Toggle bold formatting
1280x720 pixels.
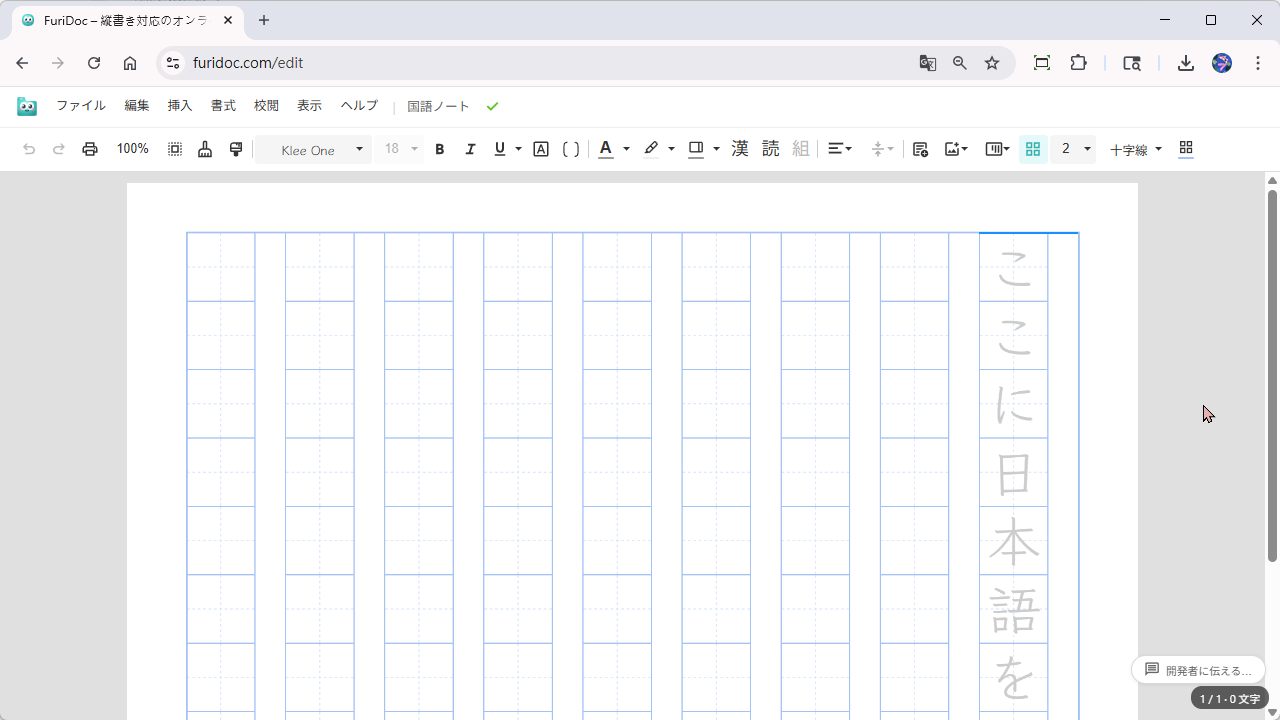coord(439,149)
